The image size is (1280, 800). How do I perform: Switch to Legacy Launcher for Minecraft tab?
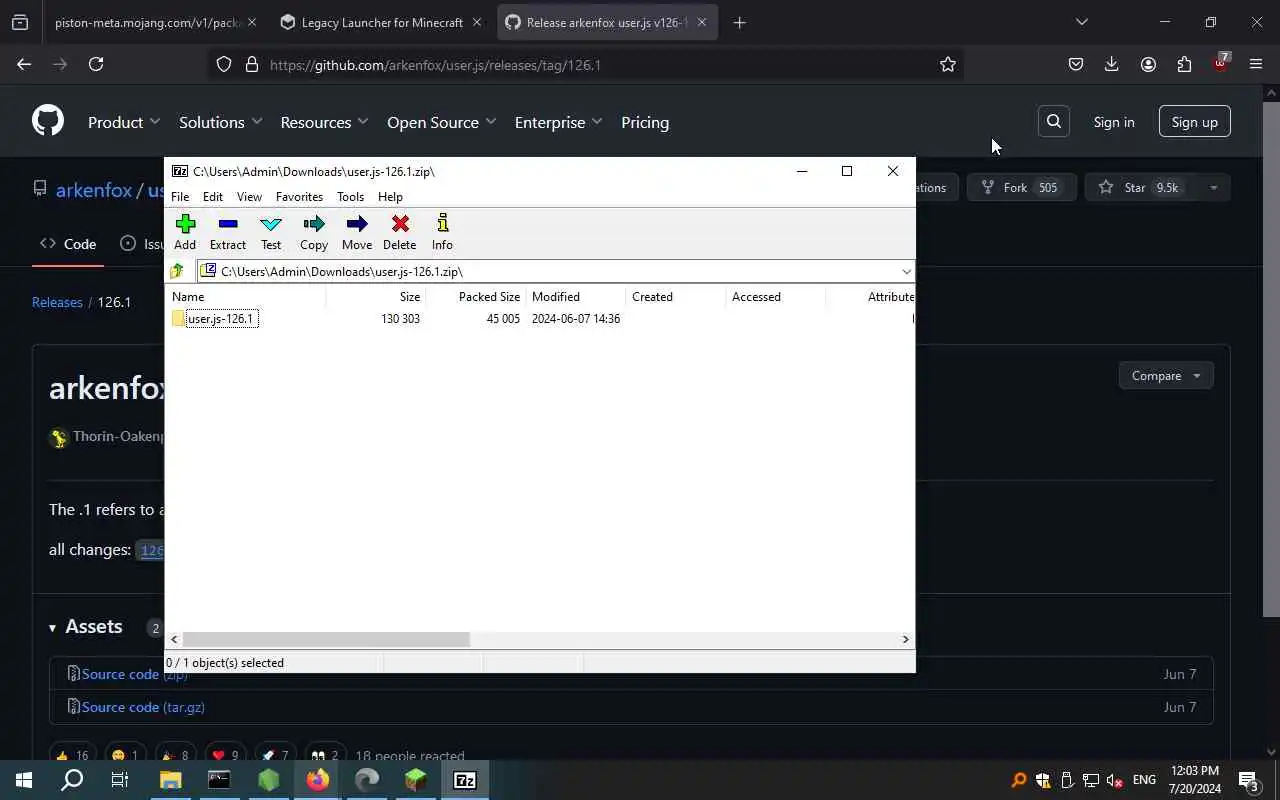tap(382, 22)
